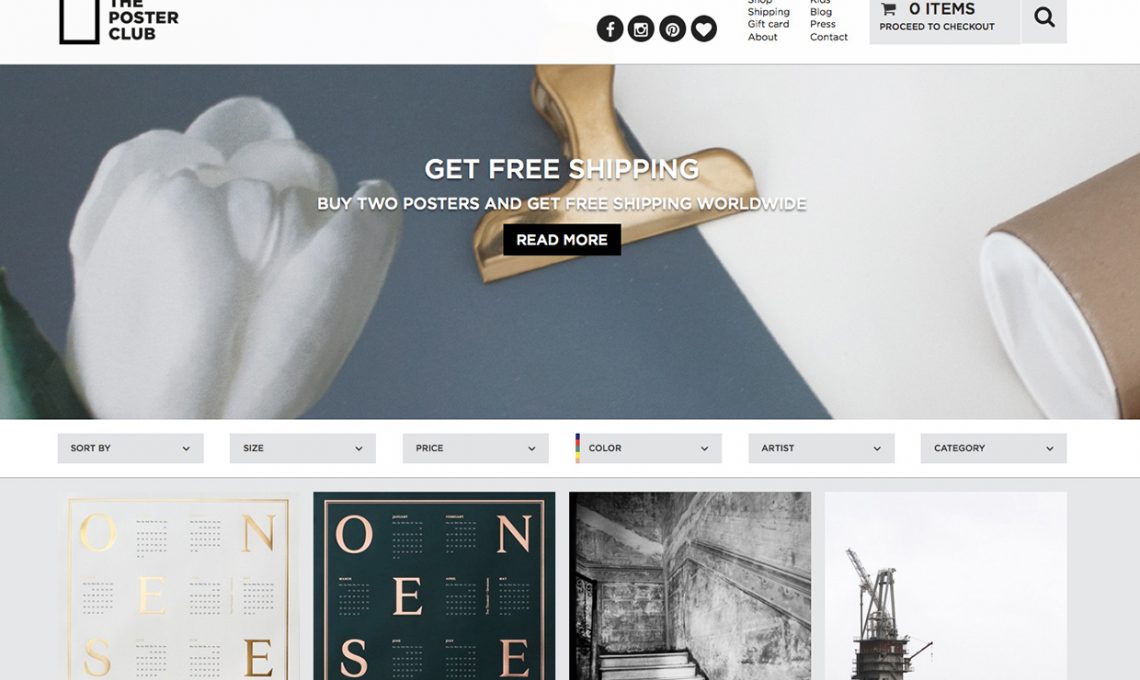Click the search magnifier icon
This screenshot has height=680, width=1140.
pos(1044,17)
